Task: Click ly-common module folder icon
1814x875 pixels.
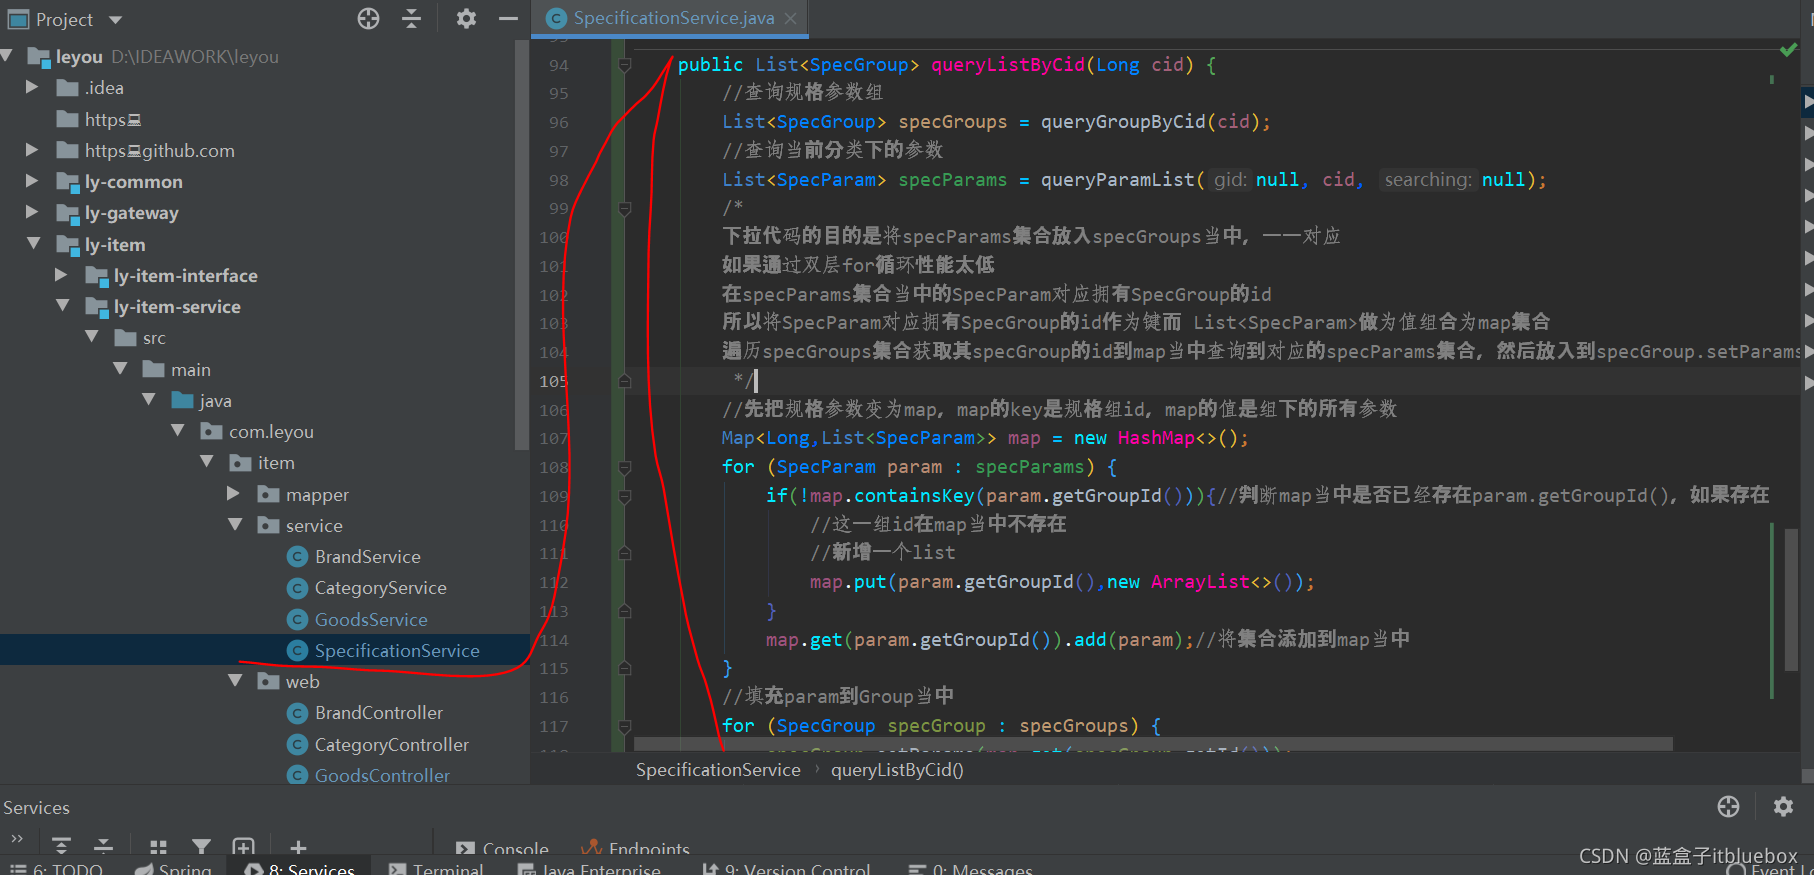Action: point(68,182)
